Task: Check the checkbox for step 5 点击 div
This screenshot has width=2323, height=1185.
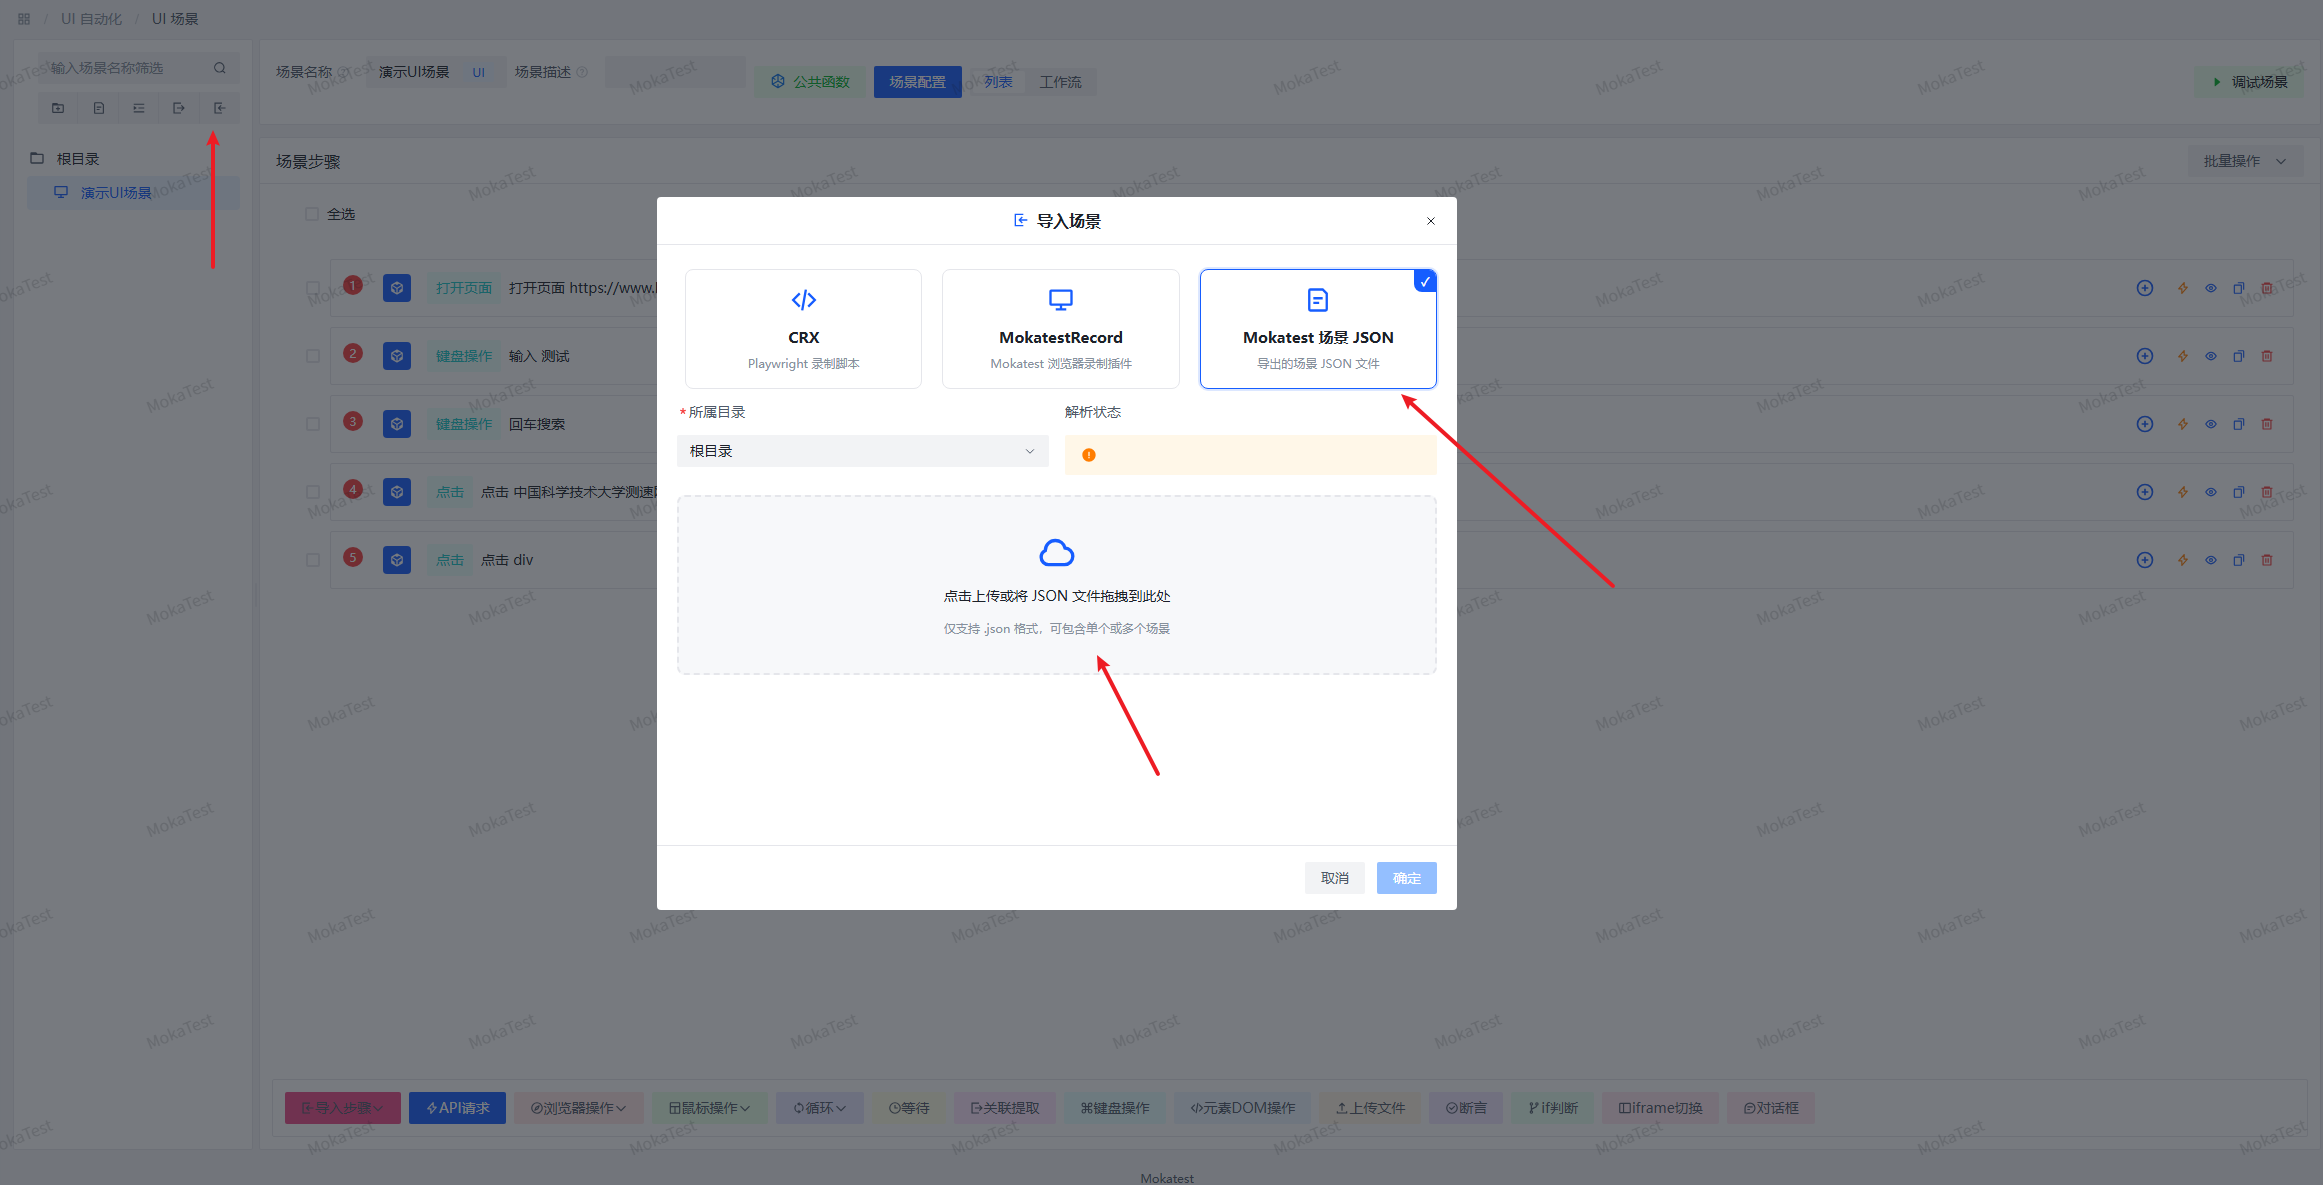Action: (313, 560)
